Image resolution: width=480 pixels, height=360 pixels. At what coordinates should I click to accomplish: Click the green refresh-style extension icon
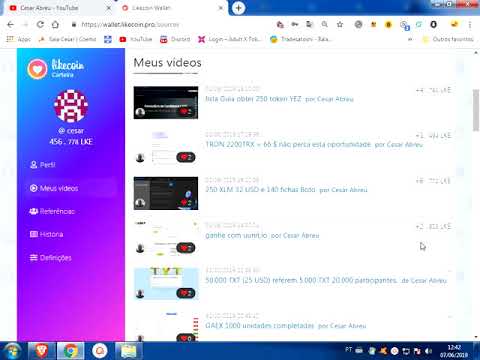[x=419, y=24]
